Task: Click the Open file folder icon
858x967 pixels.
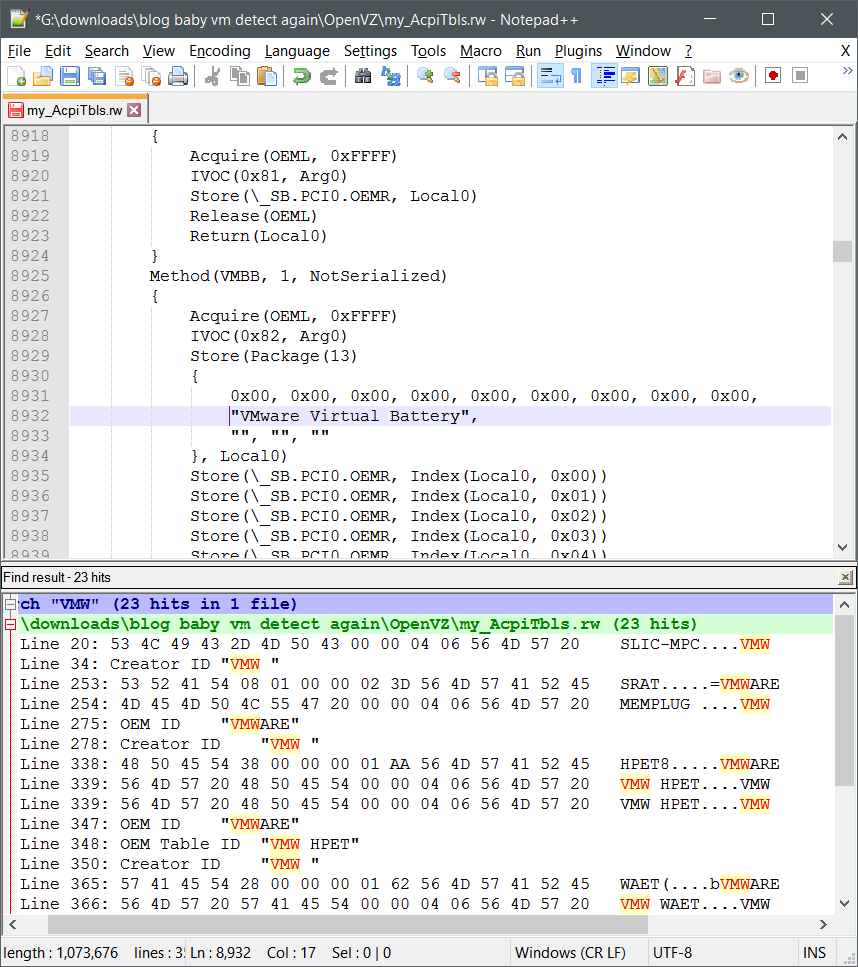Action: click(43, 76)
